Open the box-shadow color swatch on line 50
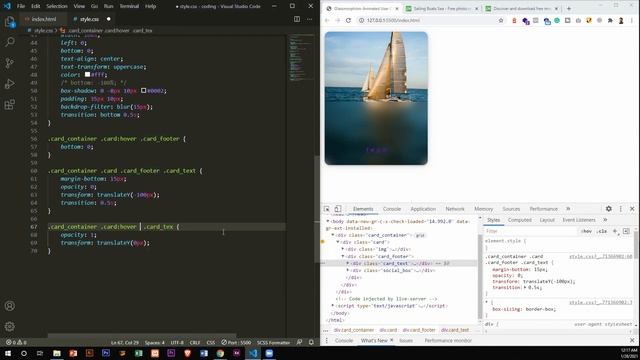This screenshot has width=640, height=360. (x=144, y=91)
